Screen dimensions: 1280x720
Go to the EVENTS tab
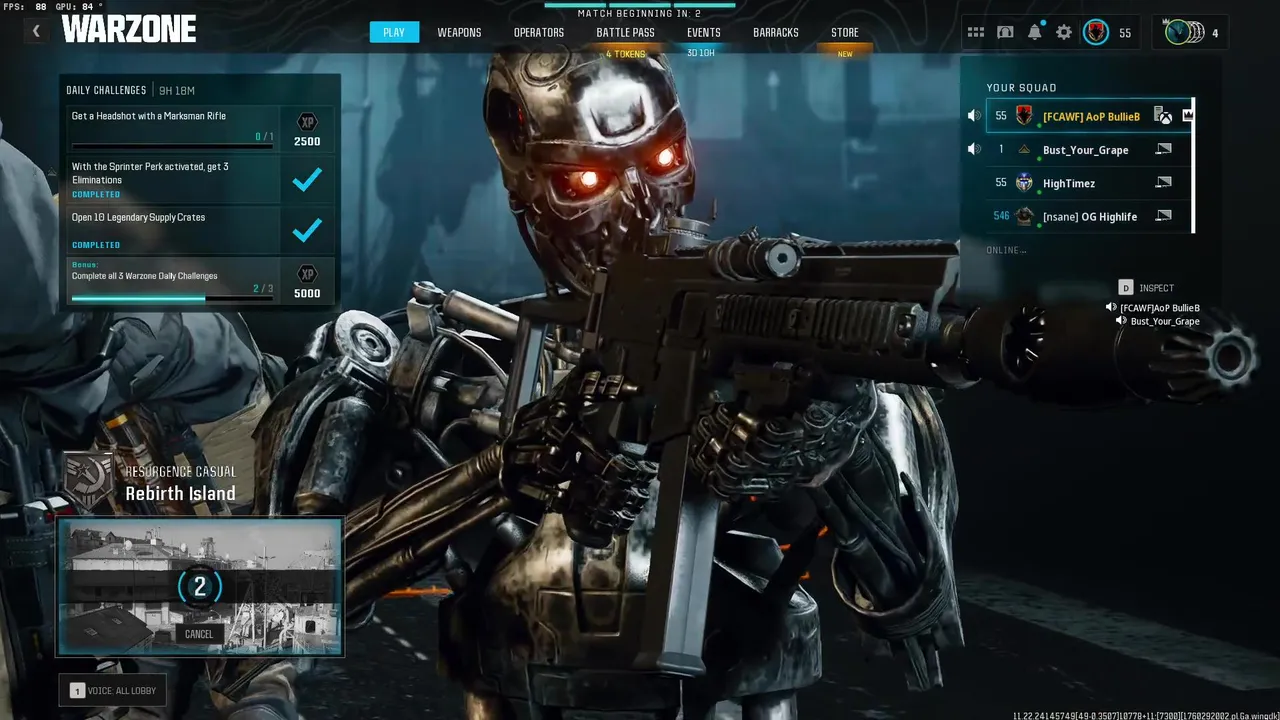point(704,32)
